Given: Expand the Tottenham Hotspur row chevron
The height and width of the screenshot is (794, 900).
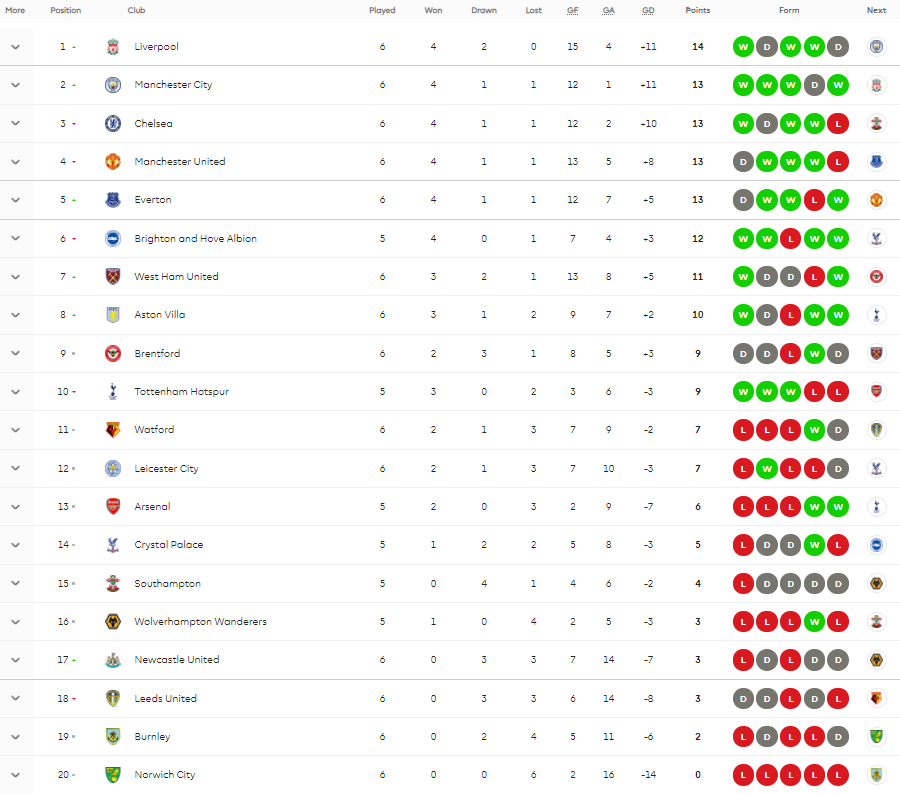Looking at the screenshot, I should click(x=16, y=392).
